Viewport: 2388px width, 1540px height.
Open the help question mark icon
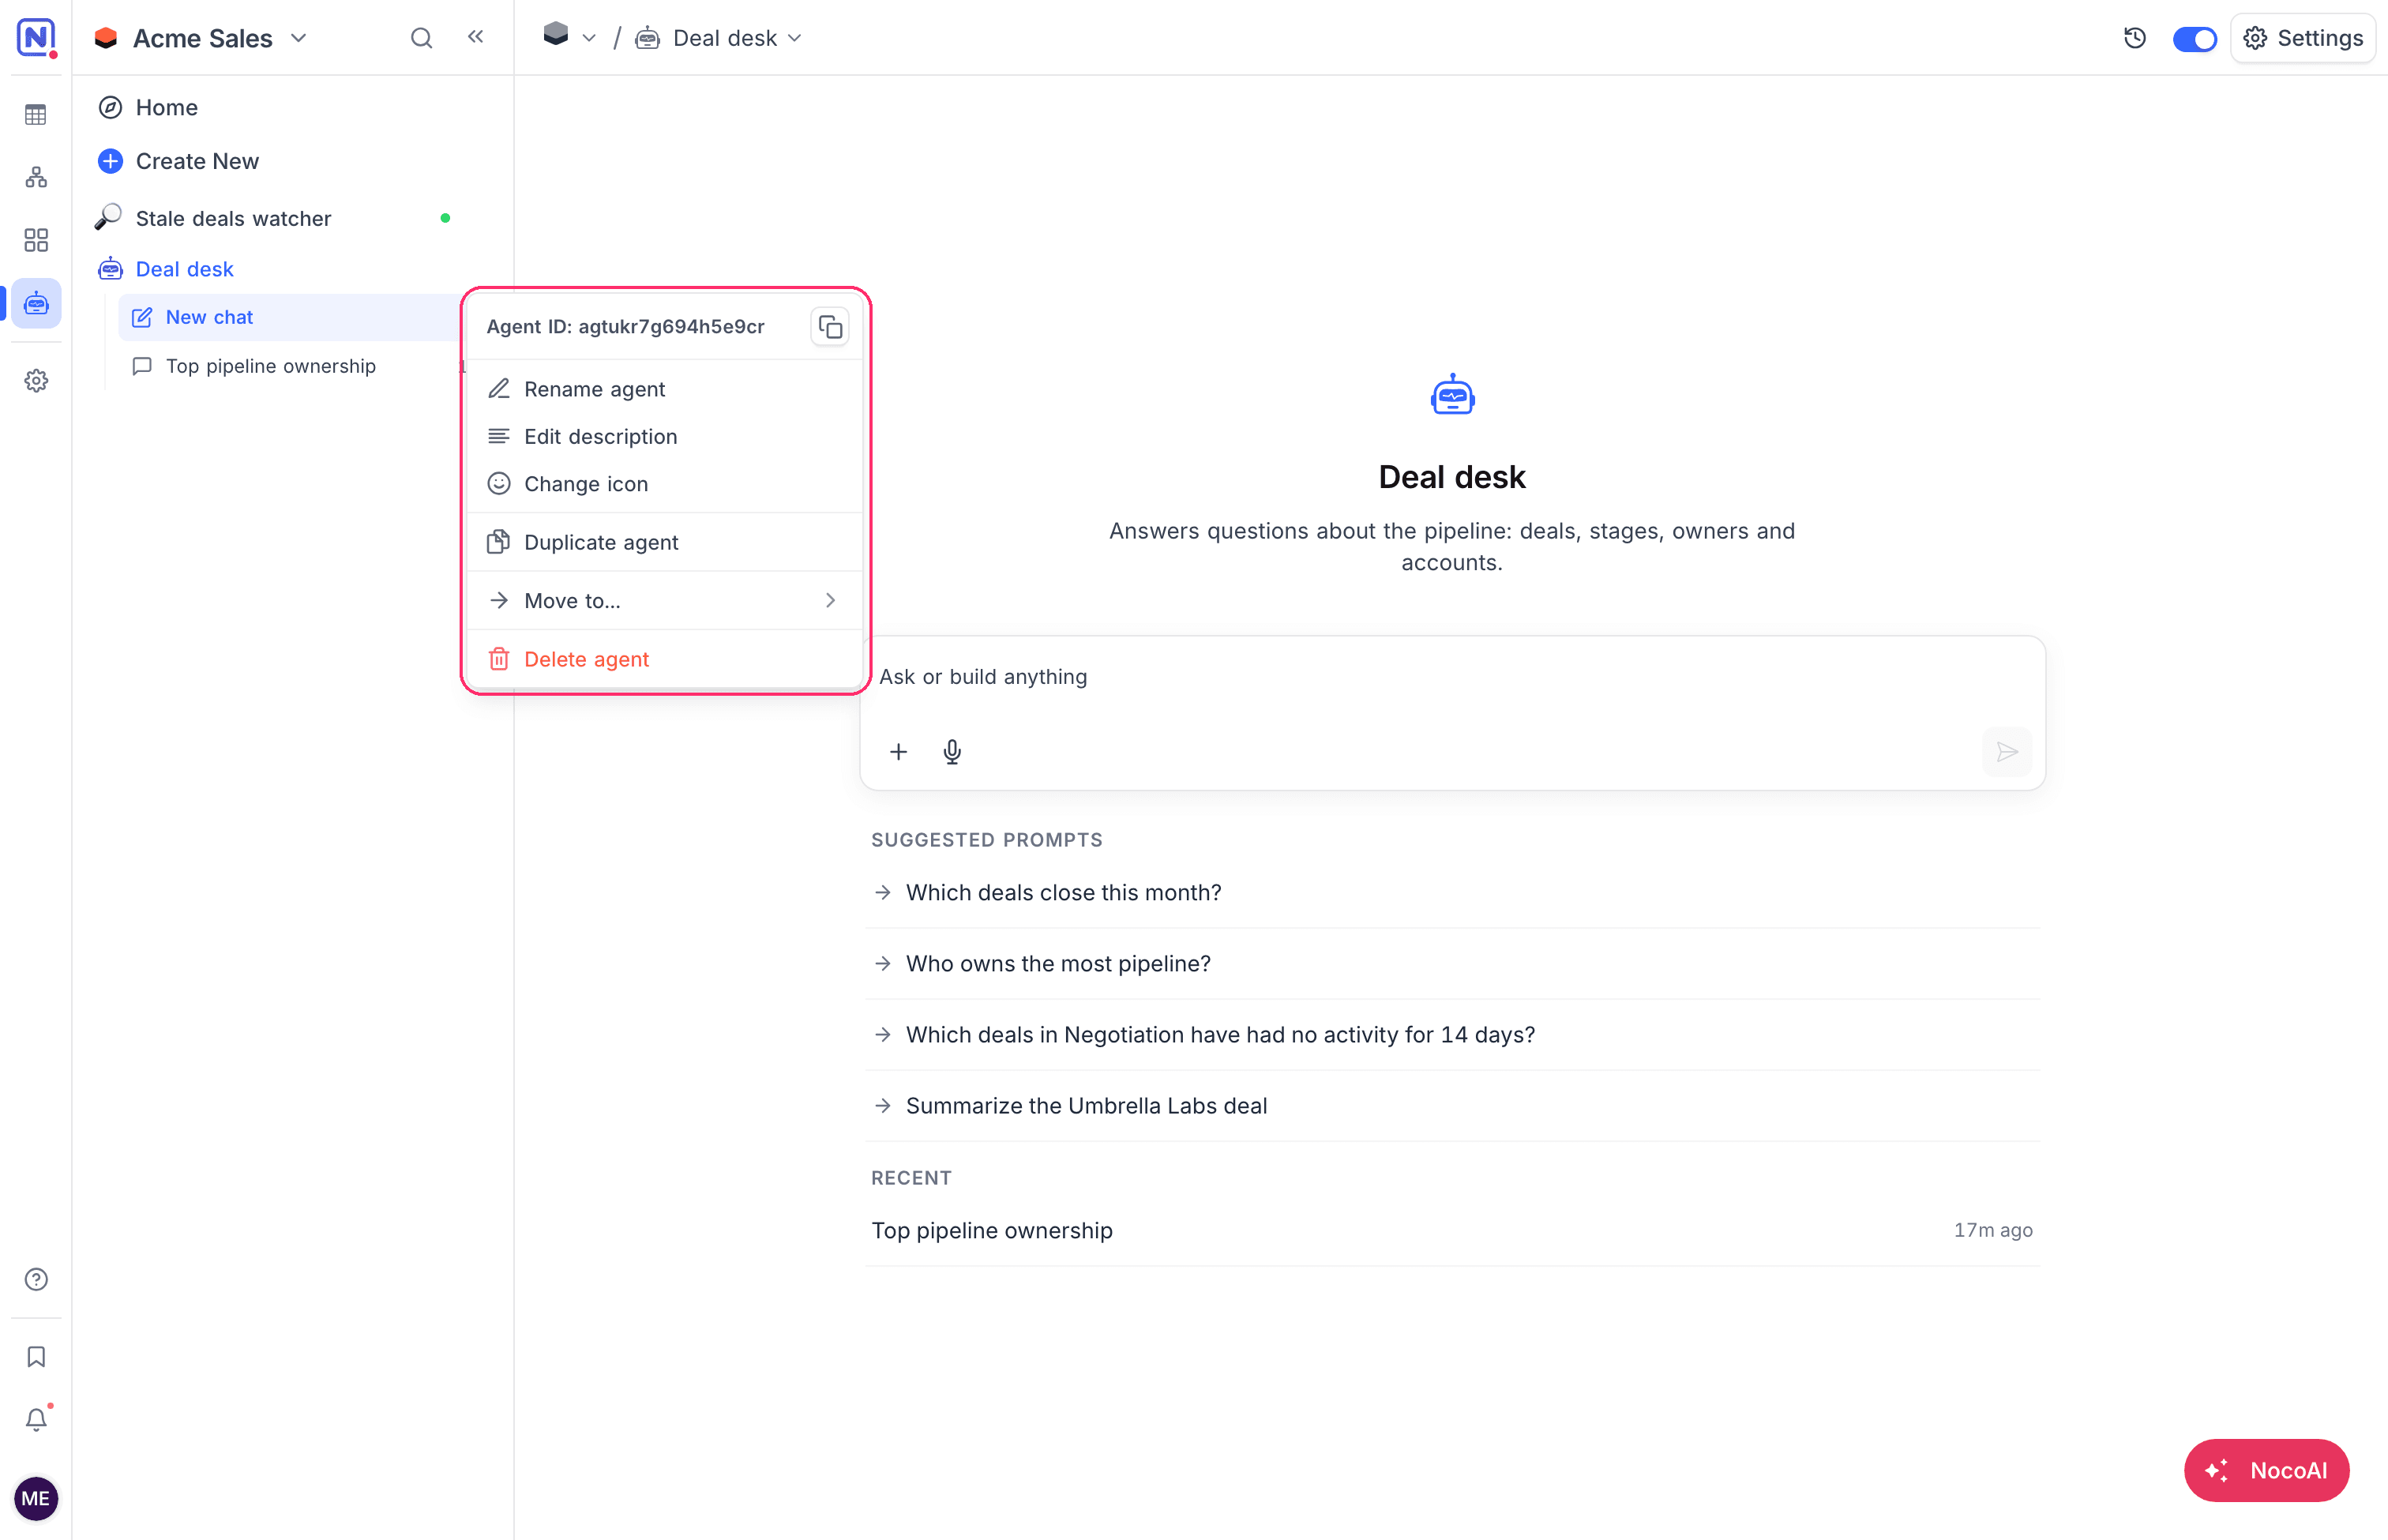[36, 1280]
